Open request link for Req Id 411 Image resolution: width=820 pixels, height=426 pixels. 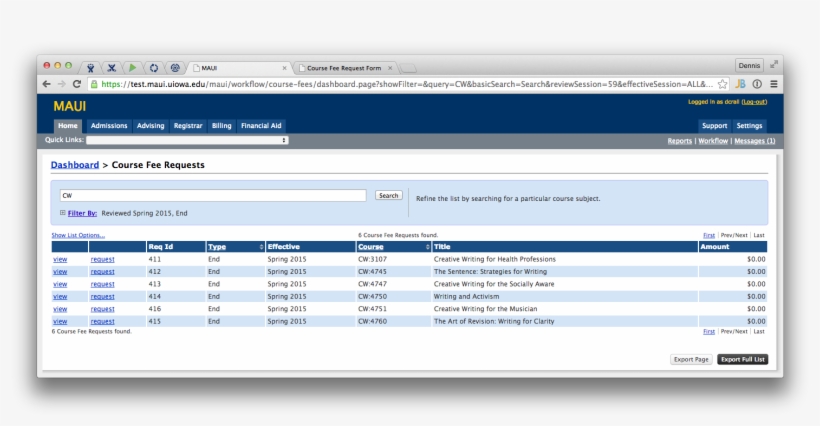tap(102, 259)
